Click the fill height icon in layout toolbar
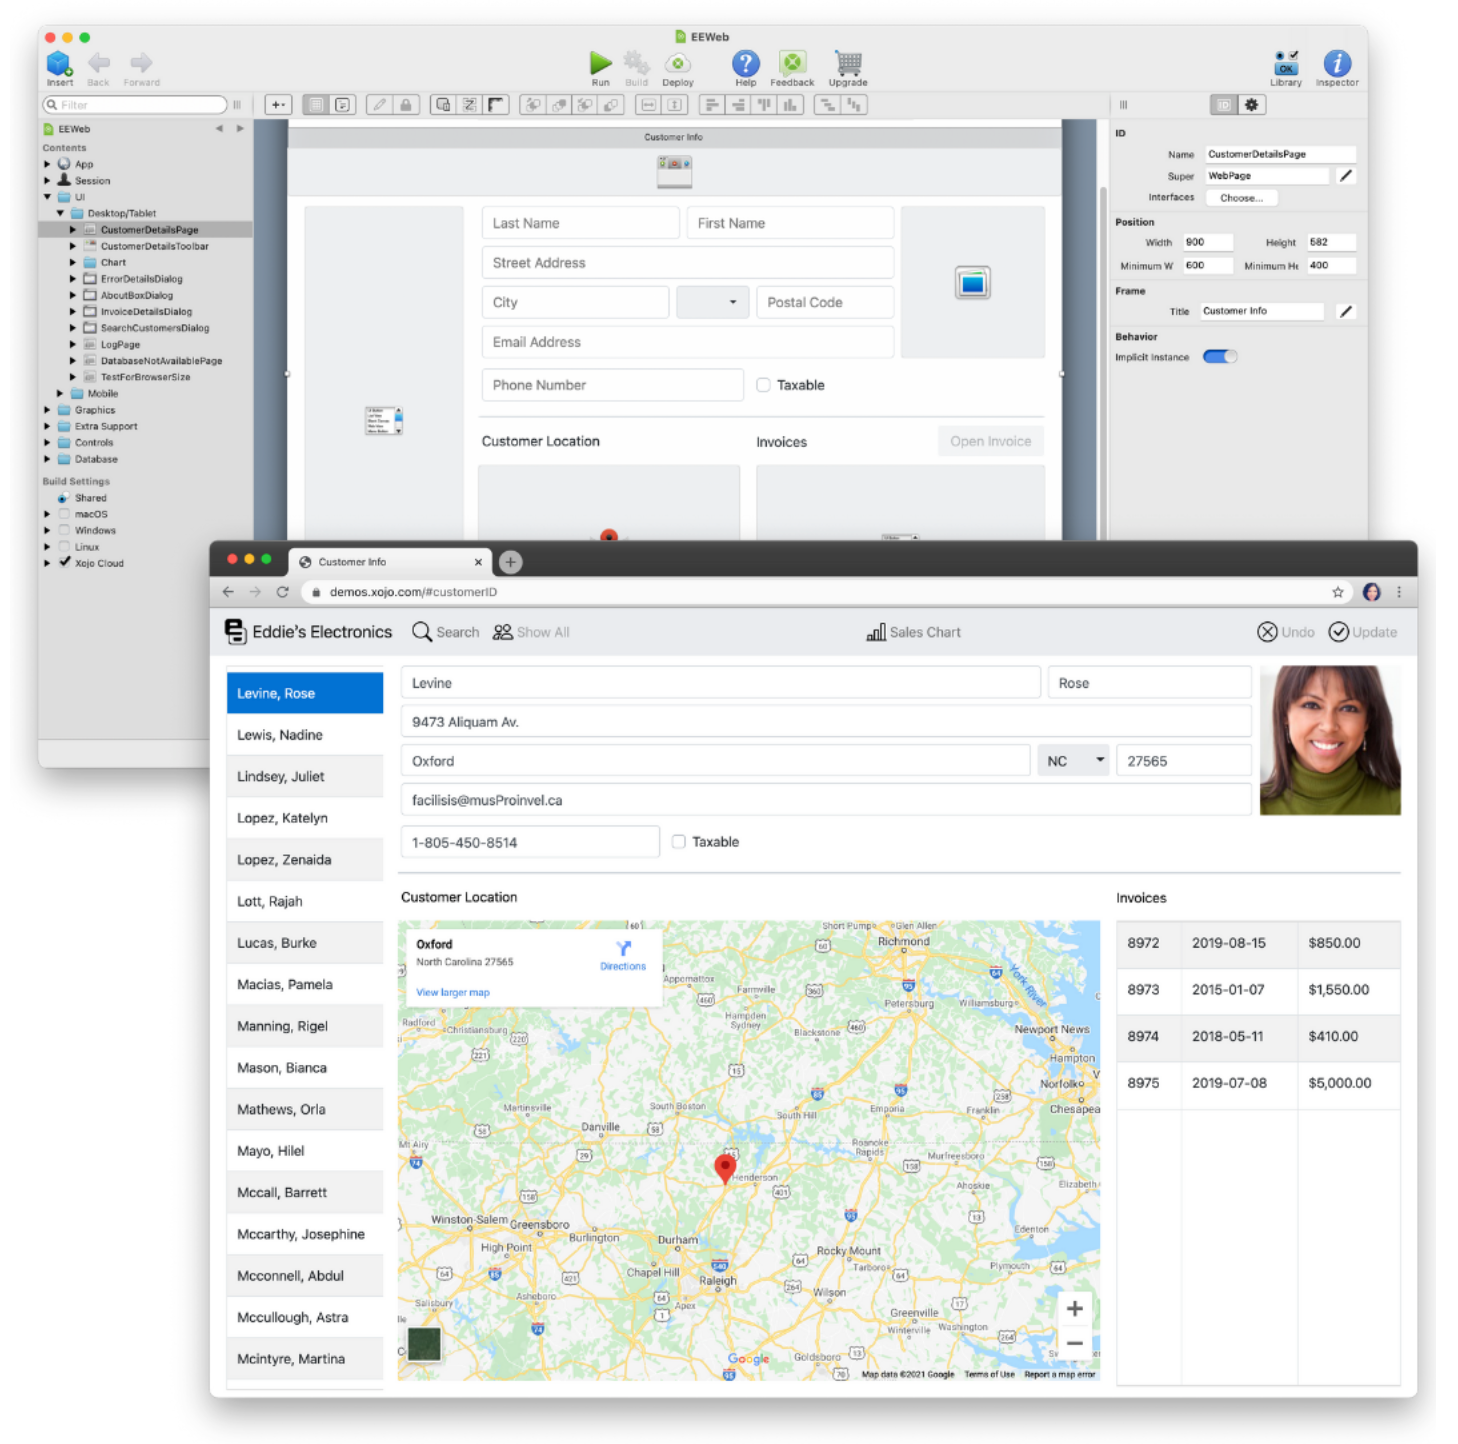 (675, 105)
